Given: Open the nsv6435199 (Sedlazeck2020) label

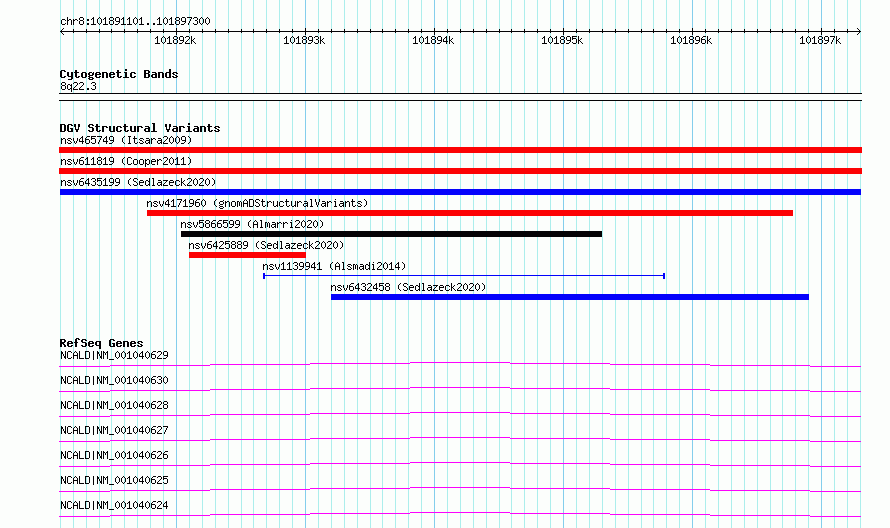Looking at the screenshot, I should (138, 182).
